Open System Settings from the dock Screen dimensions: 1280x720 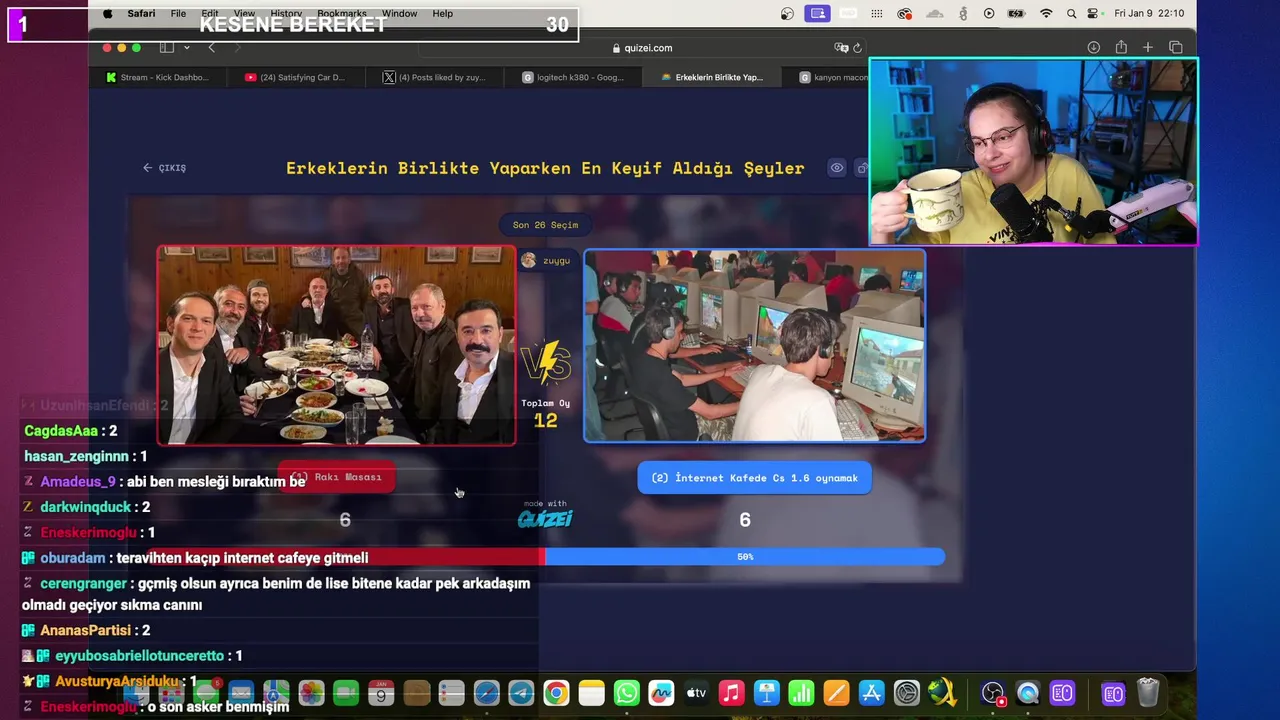click(x=906, y=693)
